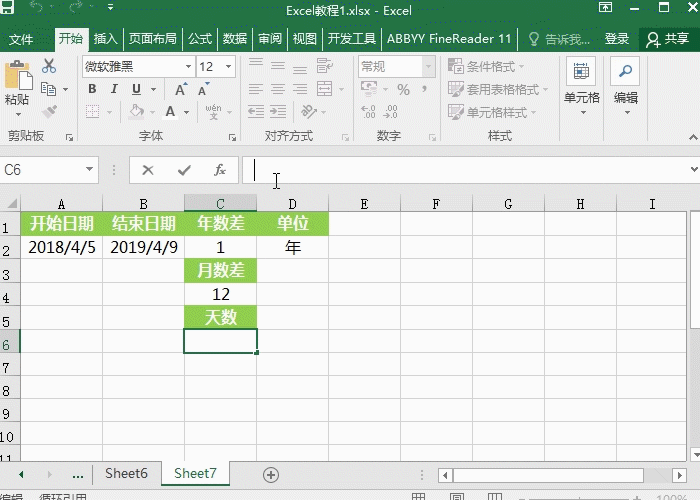Image resolution: width=700 pixels, height=500 pixels.
Task: Click the Format Painter brush icon
Action: point(49,112)
